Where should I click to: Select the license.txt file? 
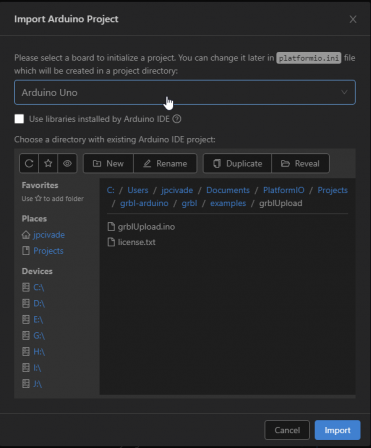(136, 242)
